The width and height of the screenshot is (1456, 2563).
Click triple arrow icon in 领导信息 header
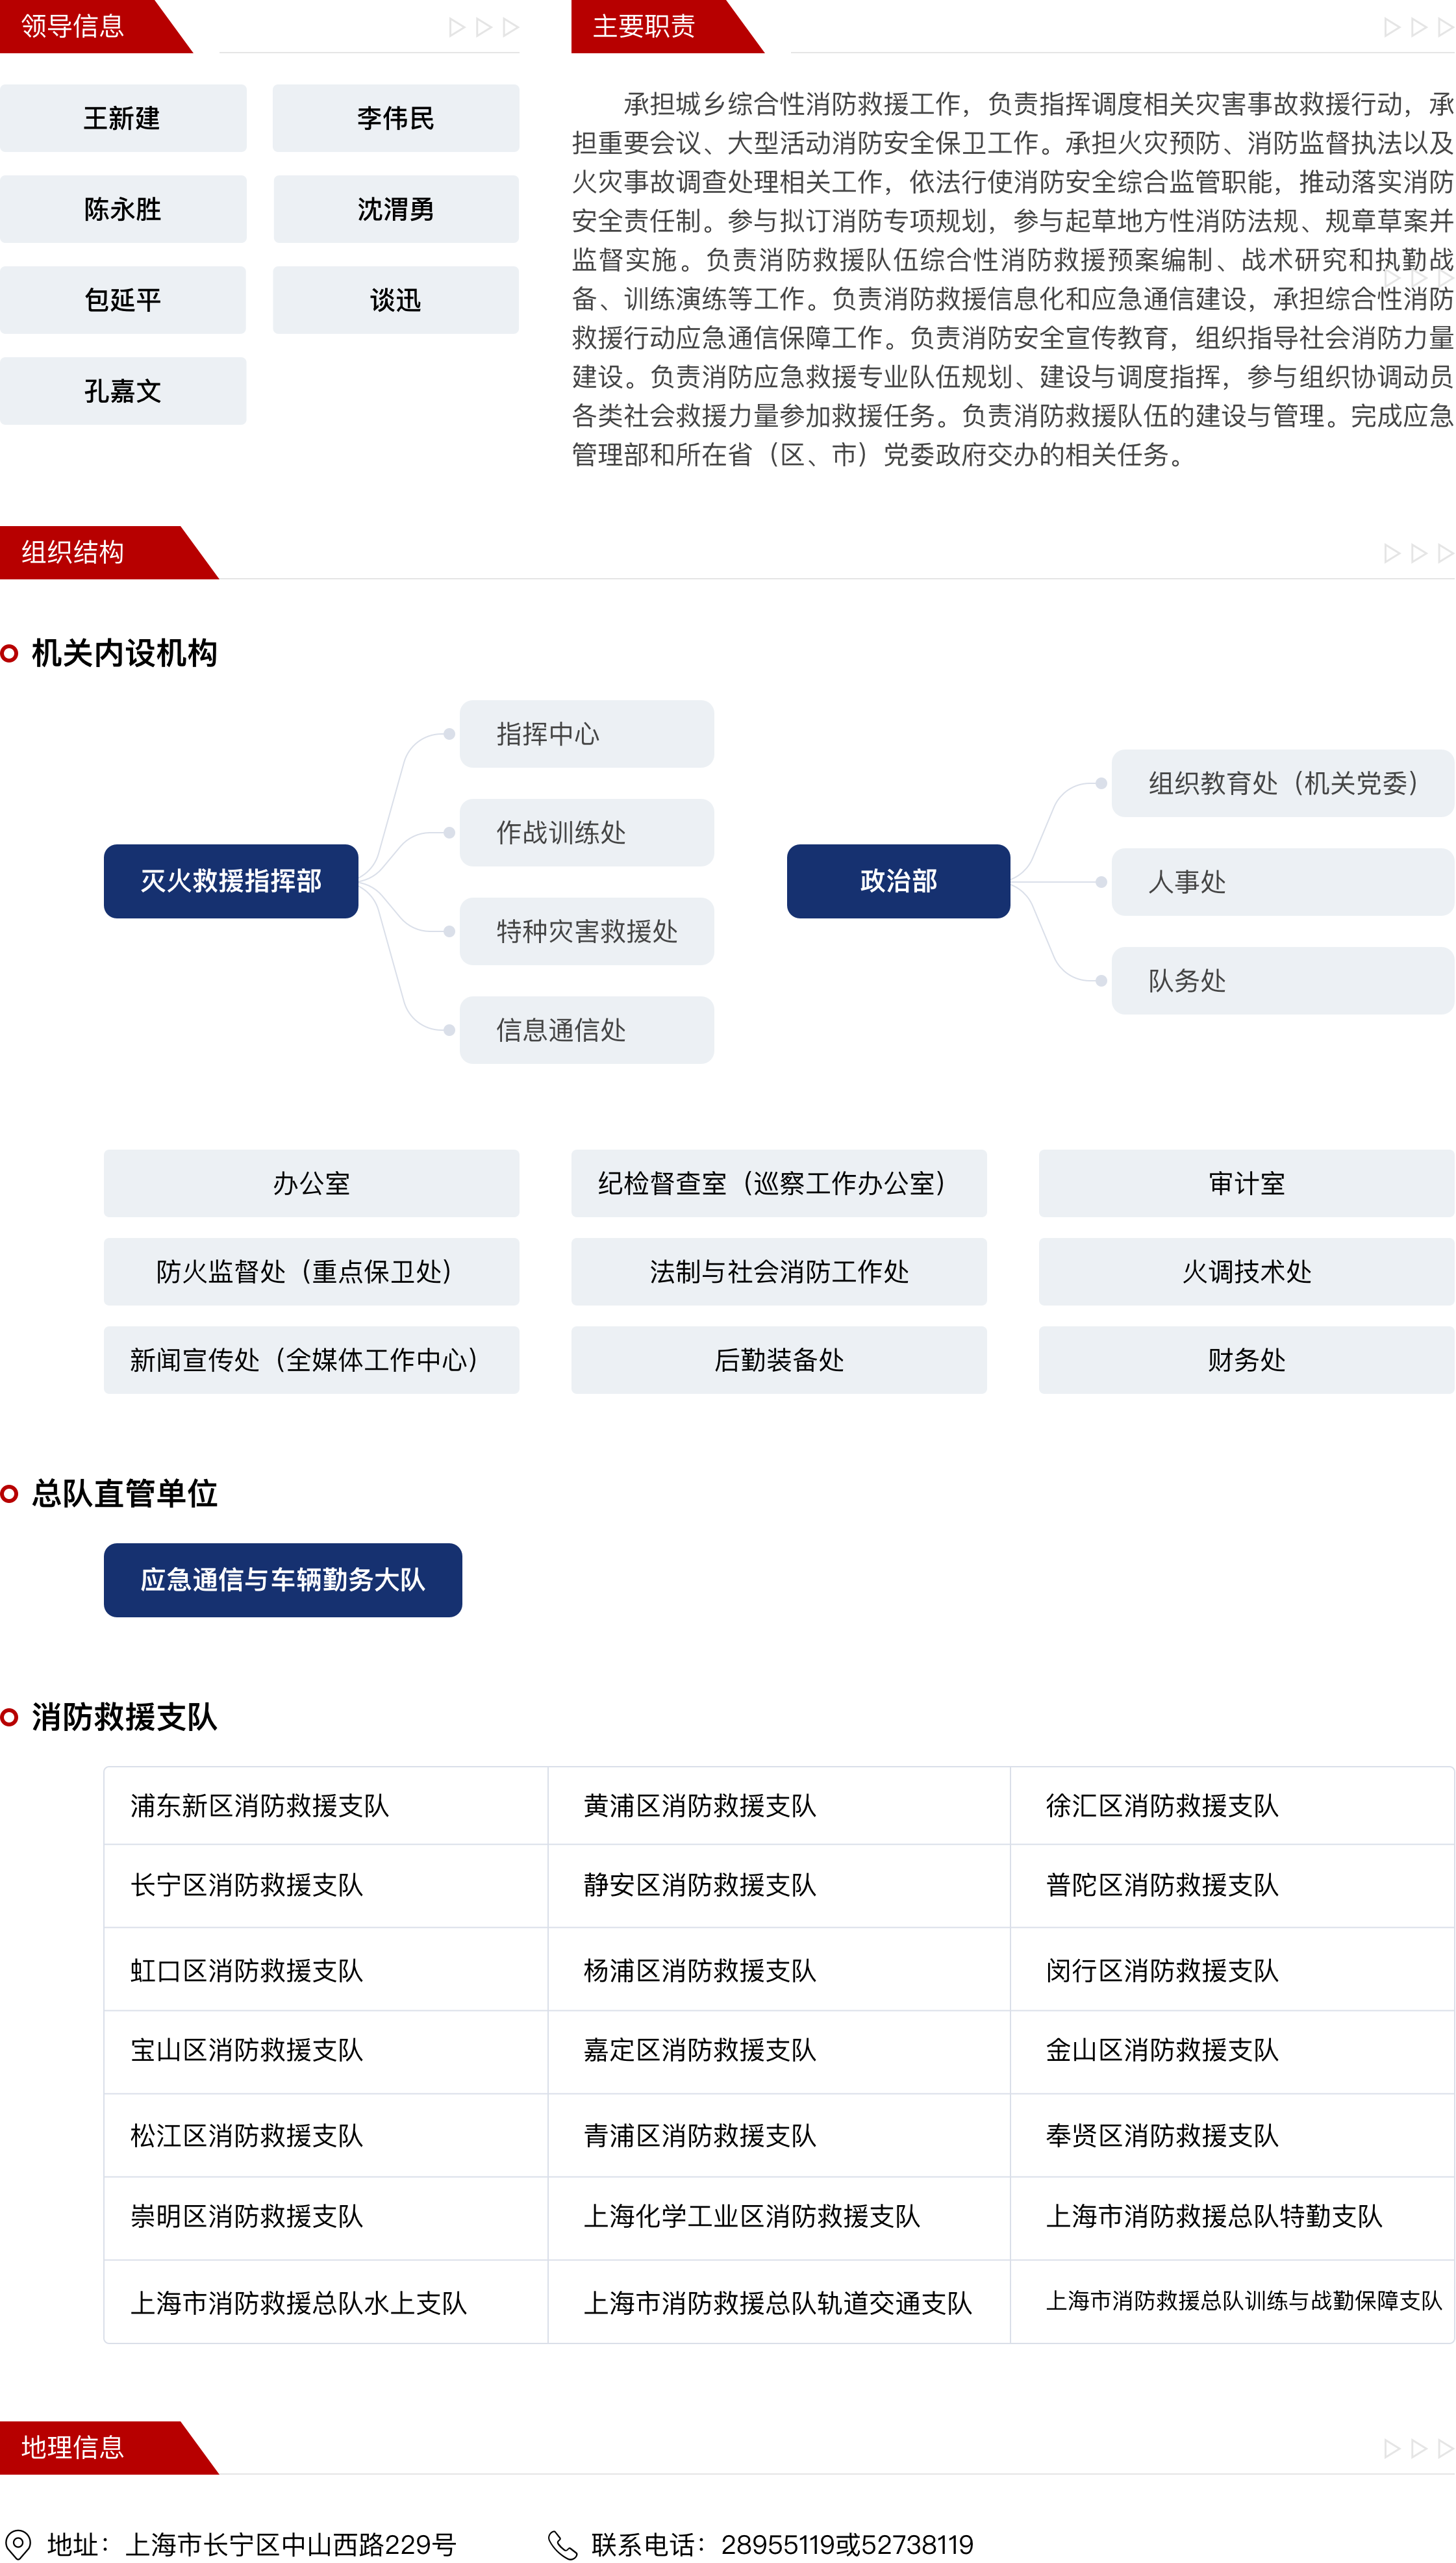pos(484,27)
